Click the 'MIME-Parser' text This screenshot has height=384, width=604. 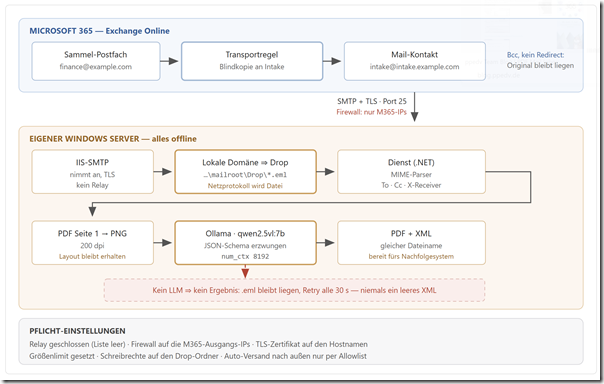coord(411,174)
